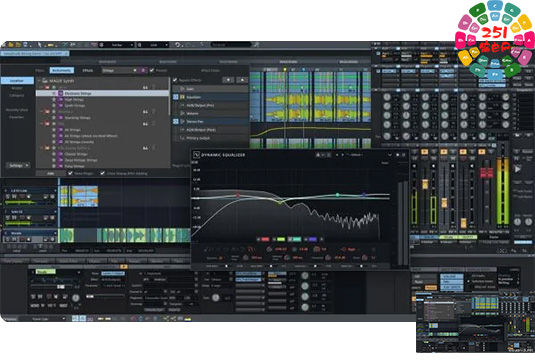The height and width of the screenshot is (363, 535).
Task: Select the Electronic Strings preset
Action: [102, 93]
